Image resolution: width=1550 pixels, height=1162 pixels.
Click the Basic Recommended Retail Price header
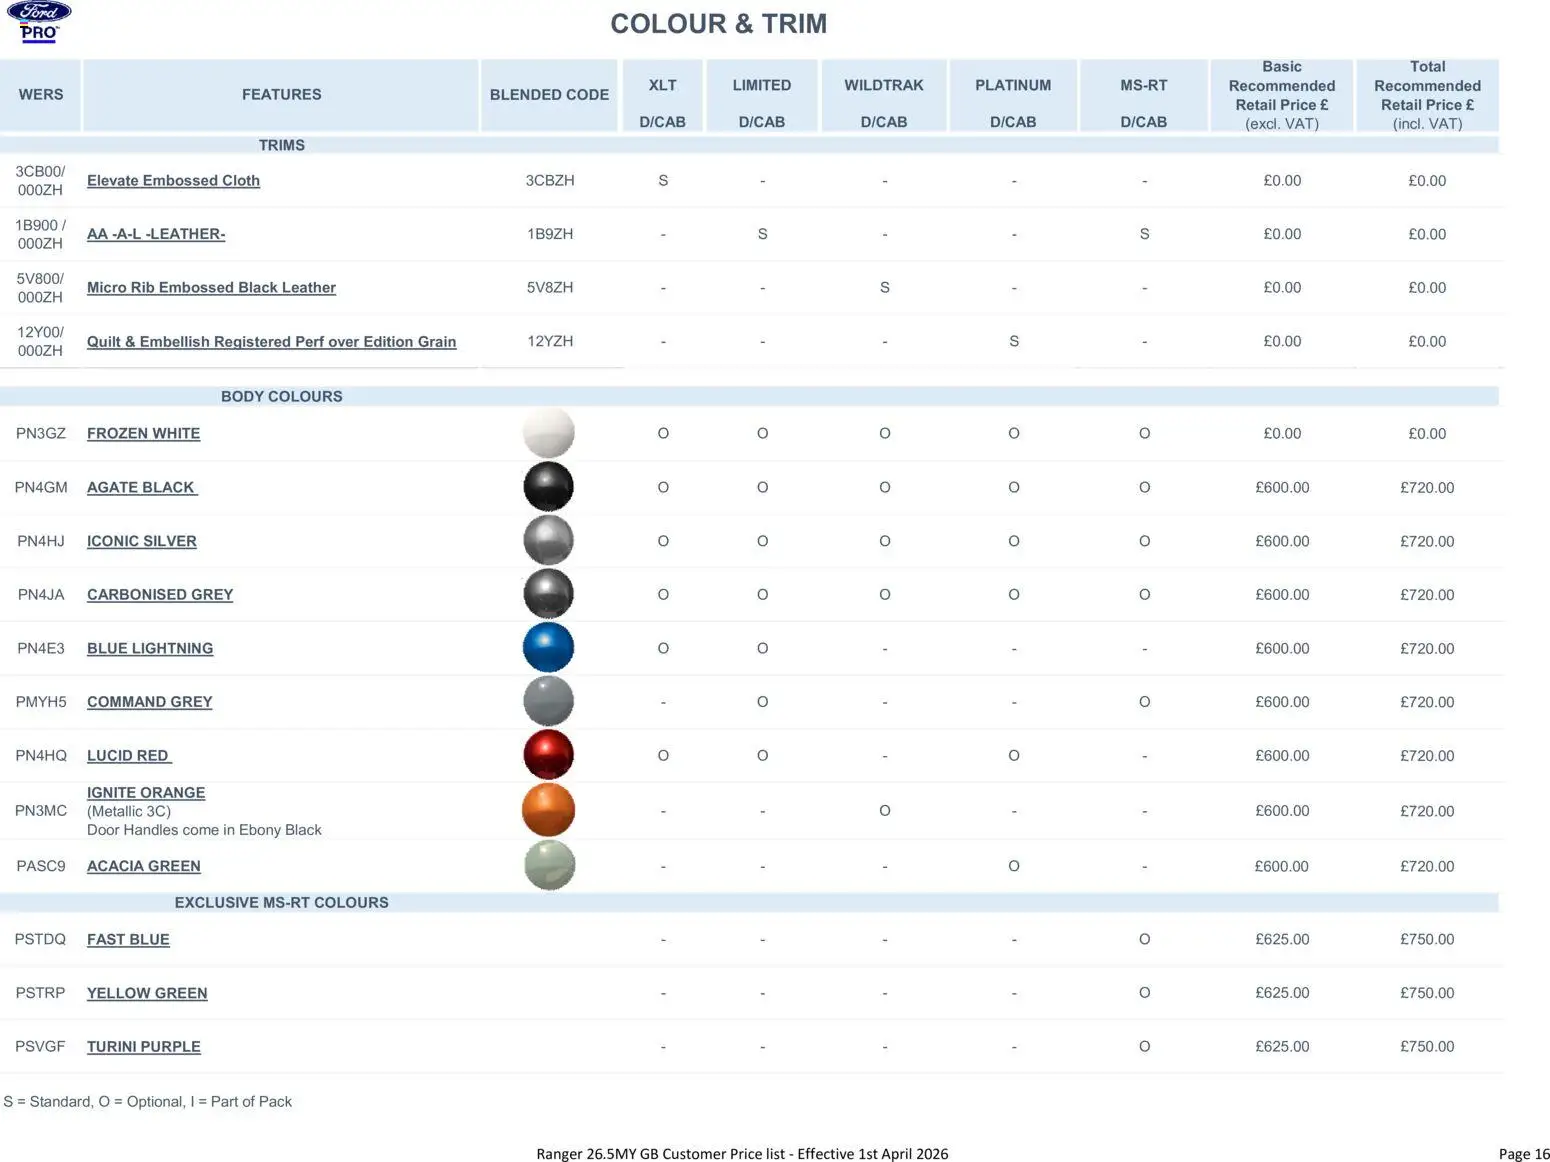(x=1282, y=95)
